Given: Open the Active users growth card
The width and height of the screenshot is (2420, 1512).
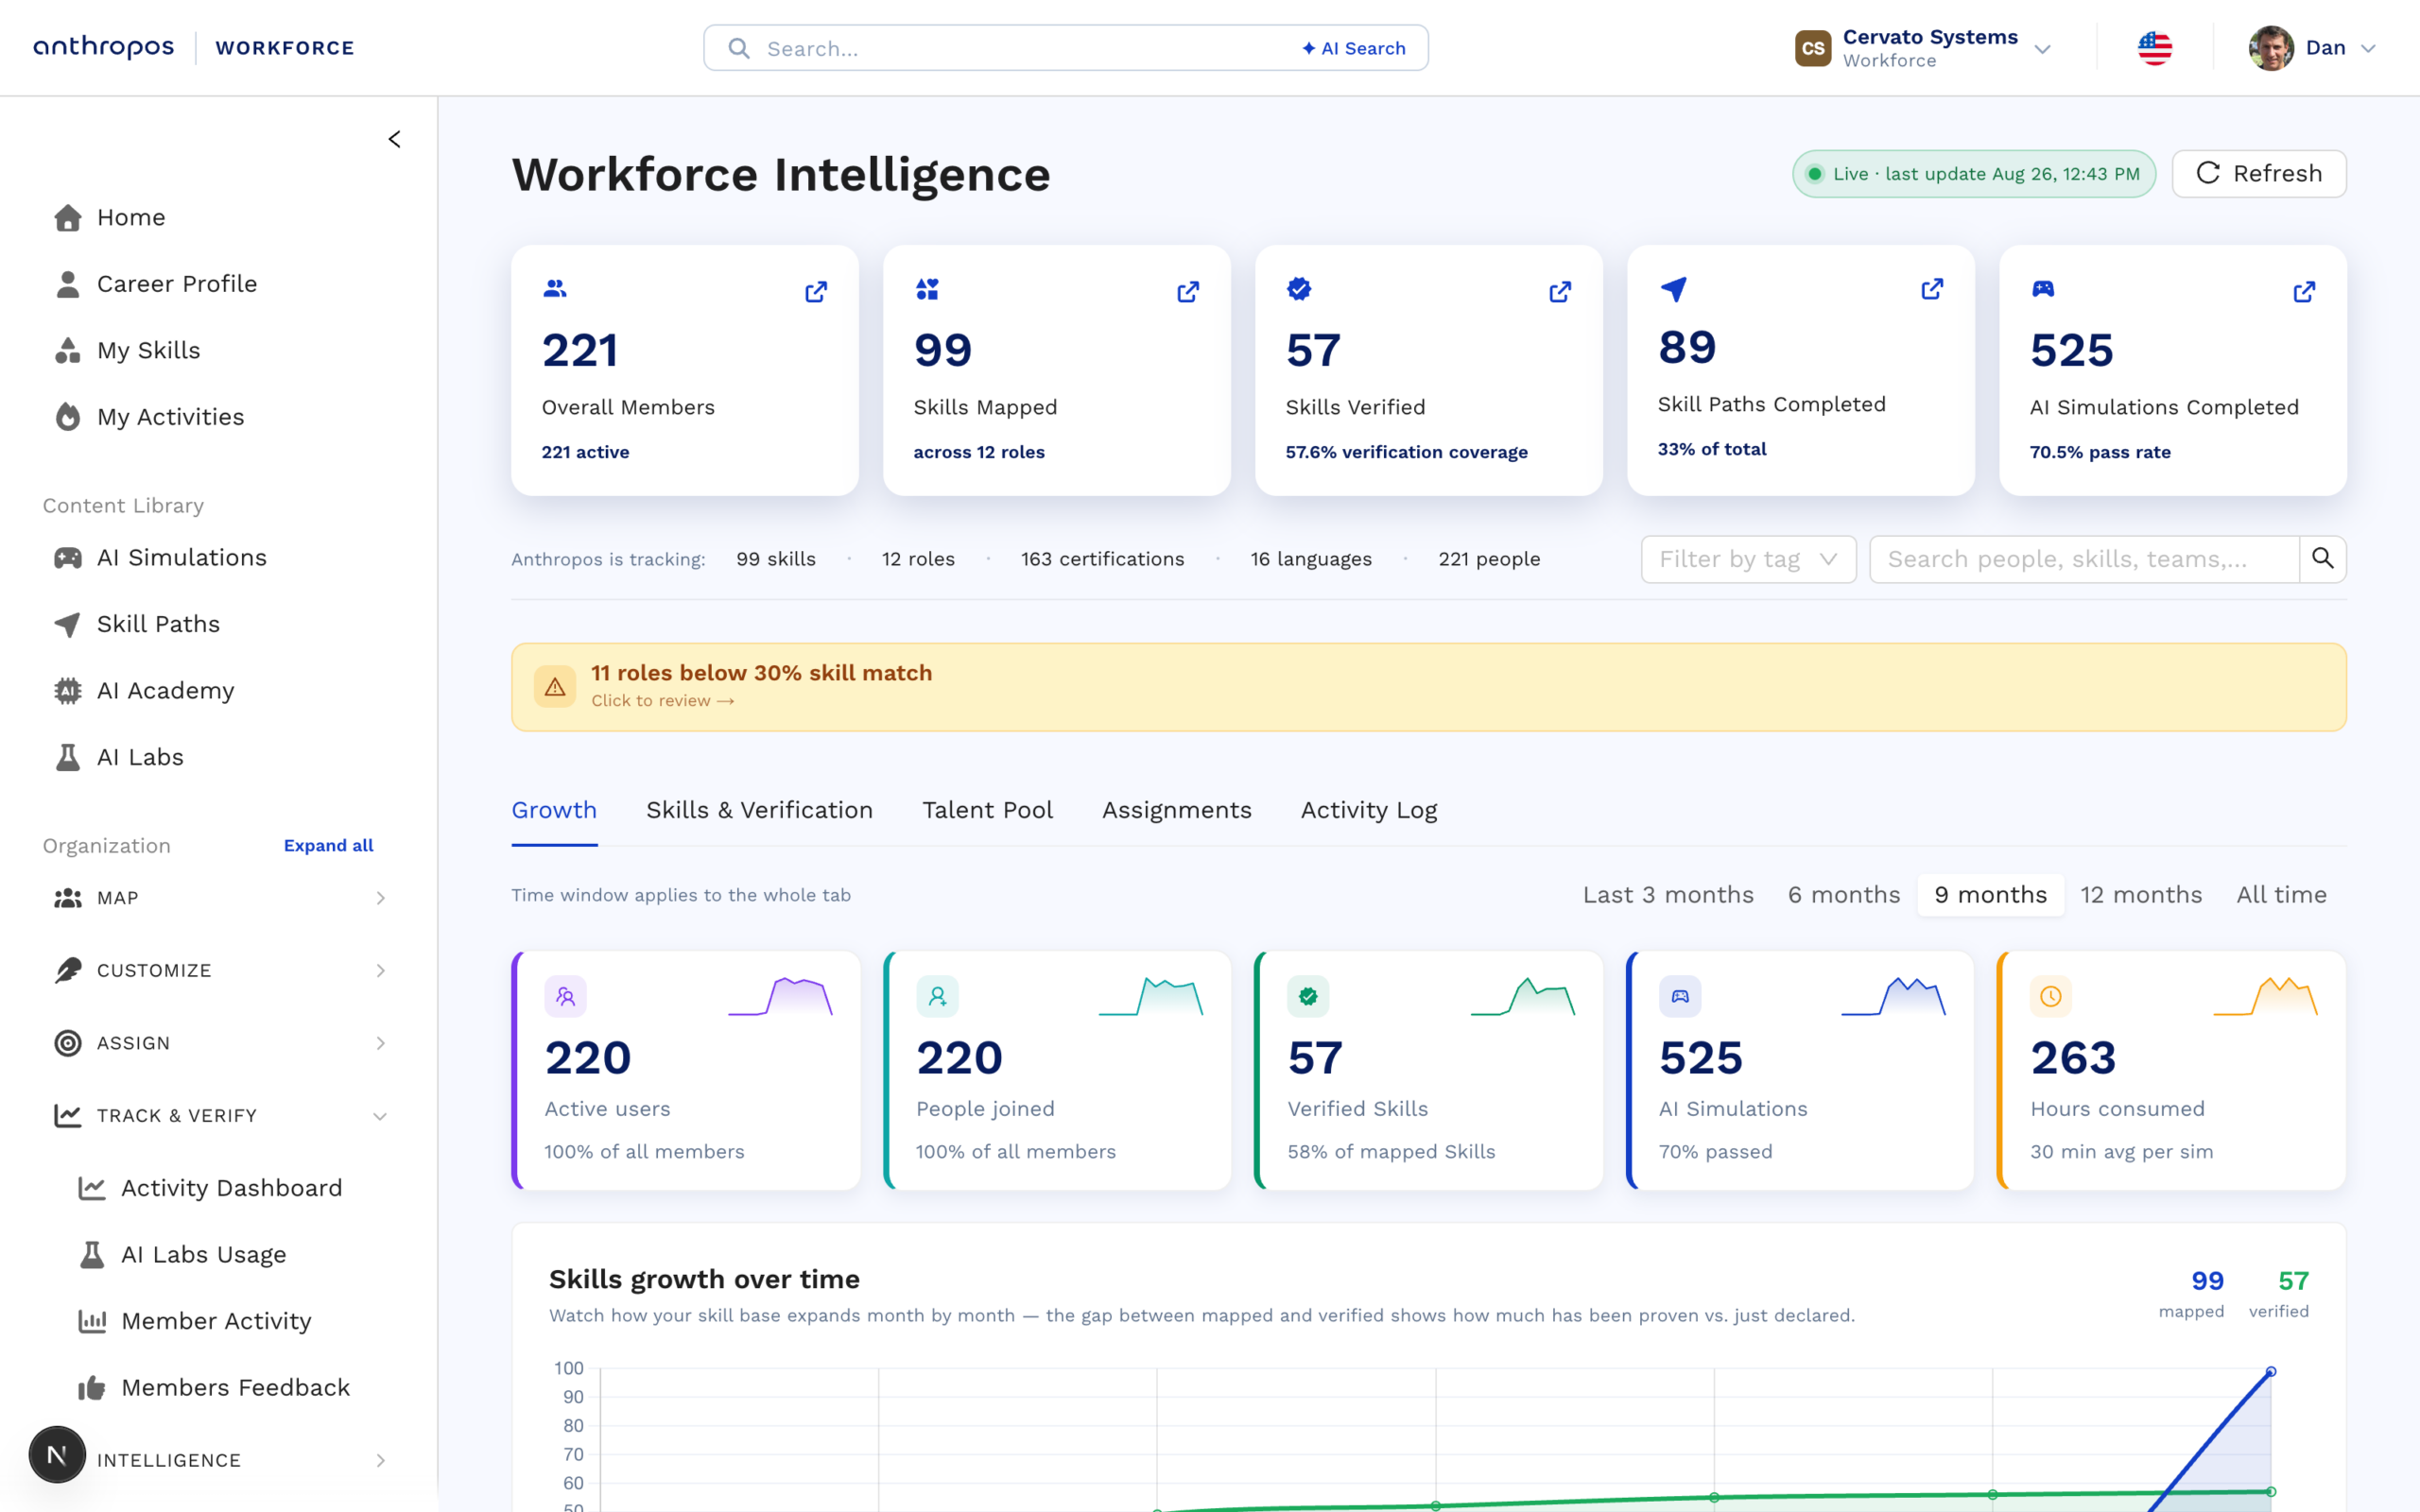Looking at the screenshot, I should [x=686, y=1070].
